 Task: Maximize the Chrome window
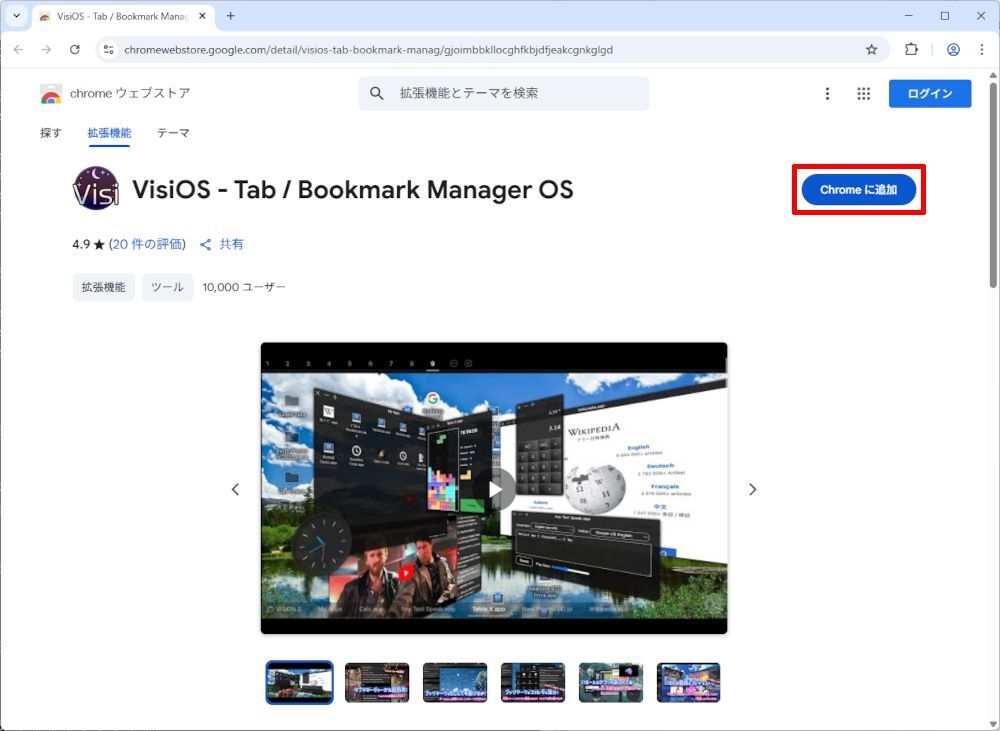(945, 16)
